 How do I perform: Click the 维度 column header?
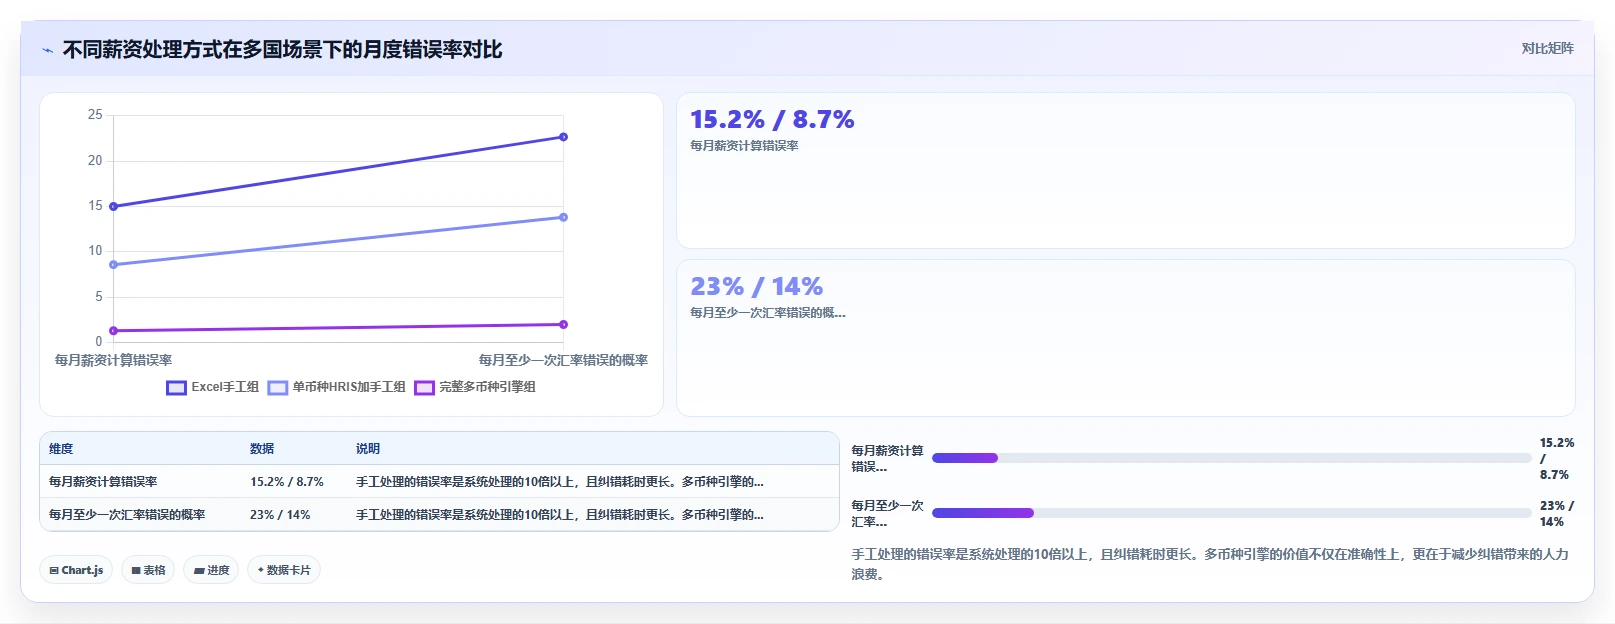(x=61, y=449)
